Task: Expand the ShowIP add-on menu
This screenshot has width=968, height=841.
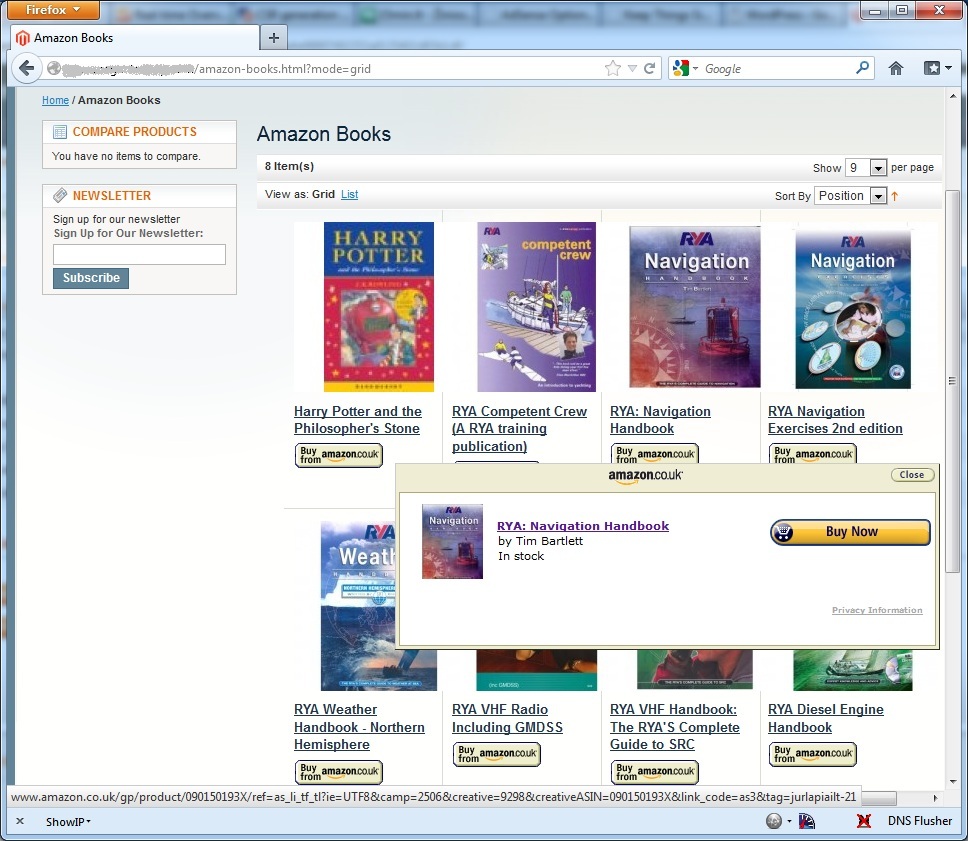Action: (x=68, y=822)
